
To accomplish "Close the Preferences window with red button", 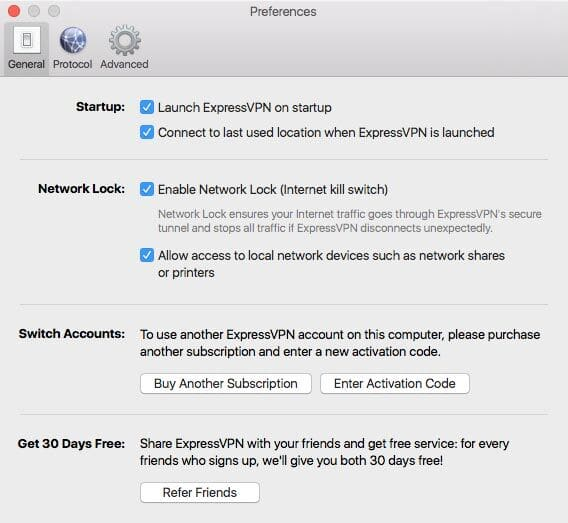I will coord(14,11).
